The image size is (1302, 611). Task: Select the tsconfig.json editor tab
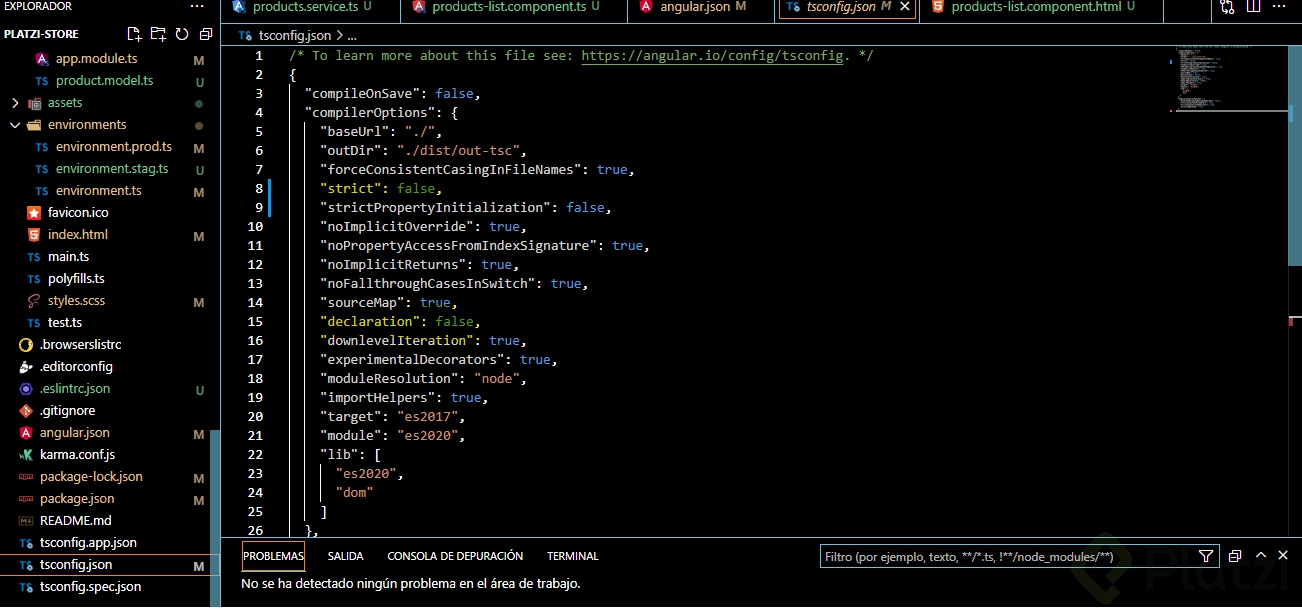(847, 7)
